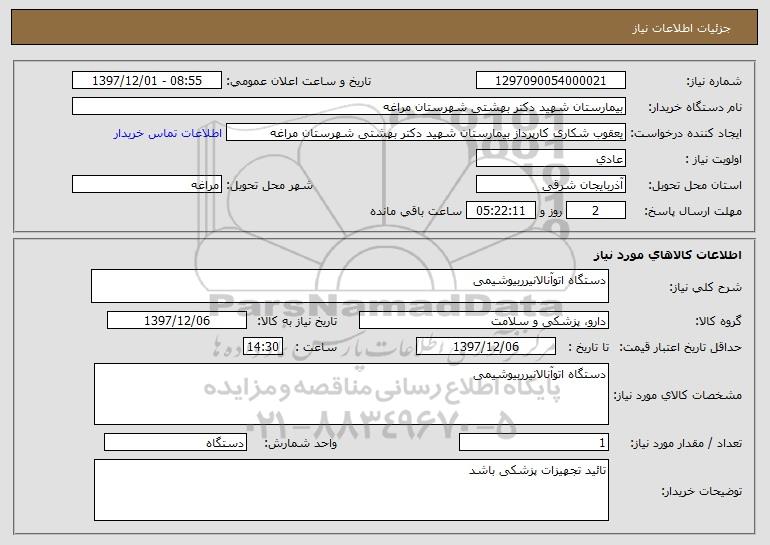Click the 'شرح کلی نیاز:' label
The image size is (770, 545).
pyautogui.click(x=706, y=288)
